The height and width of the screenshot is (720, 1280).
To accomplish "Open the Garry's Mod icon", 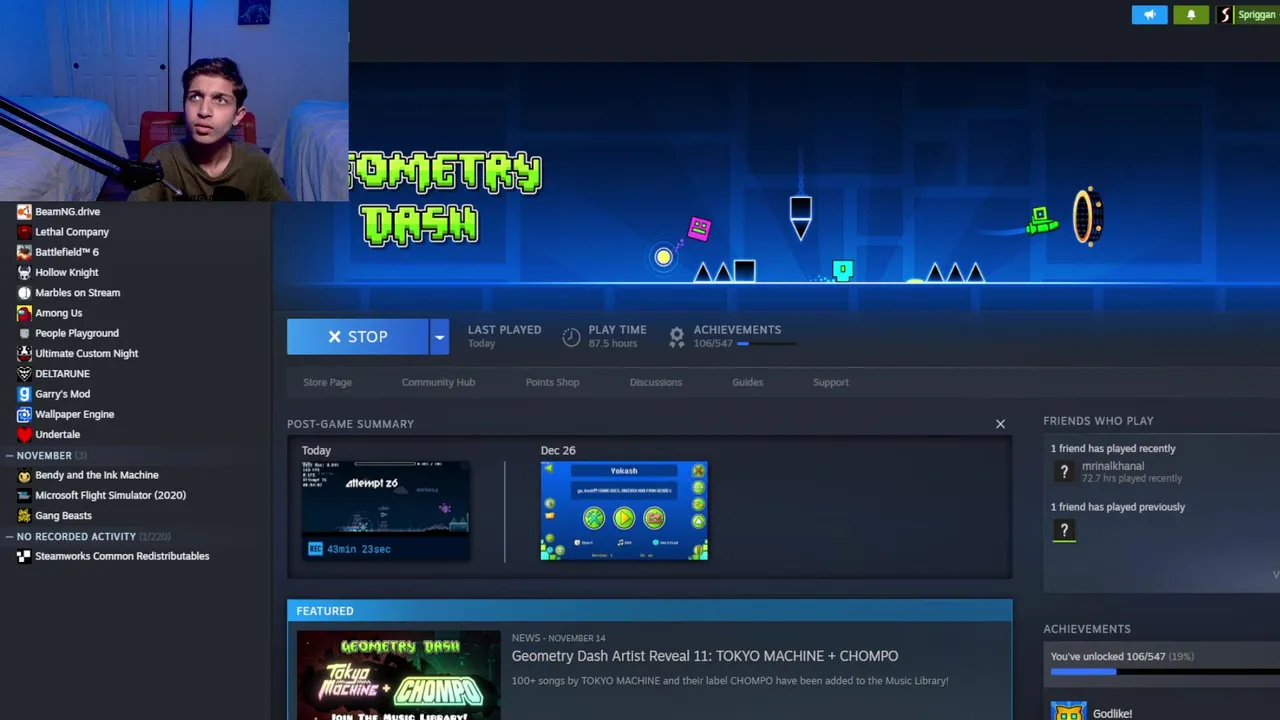I will click(x=24, y=394).
